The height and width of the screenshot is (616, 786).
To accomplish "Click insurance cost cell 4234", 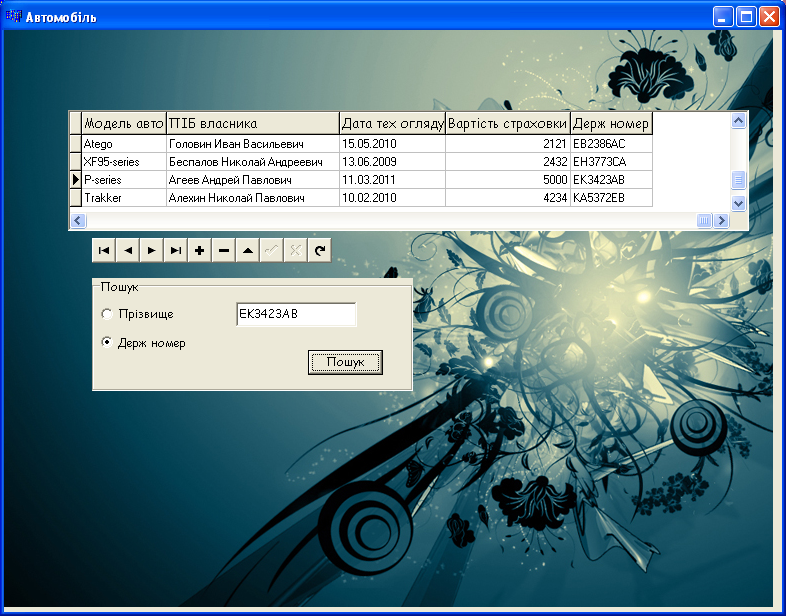I will coord(508,198).
